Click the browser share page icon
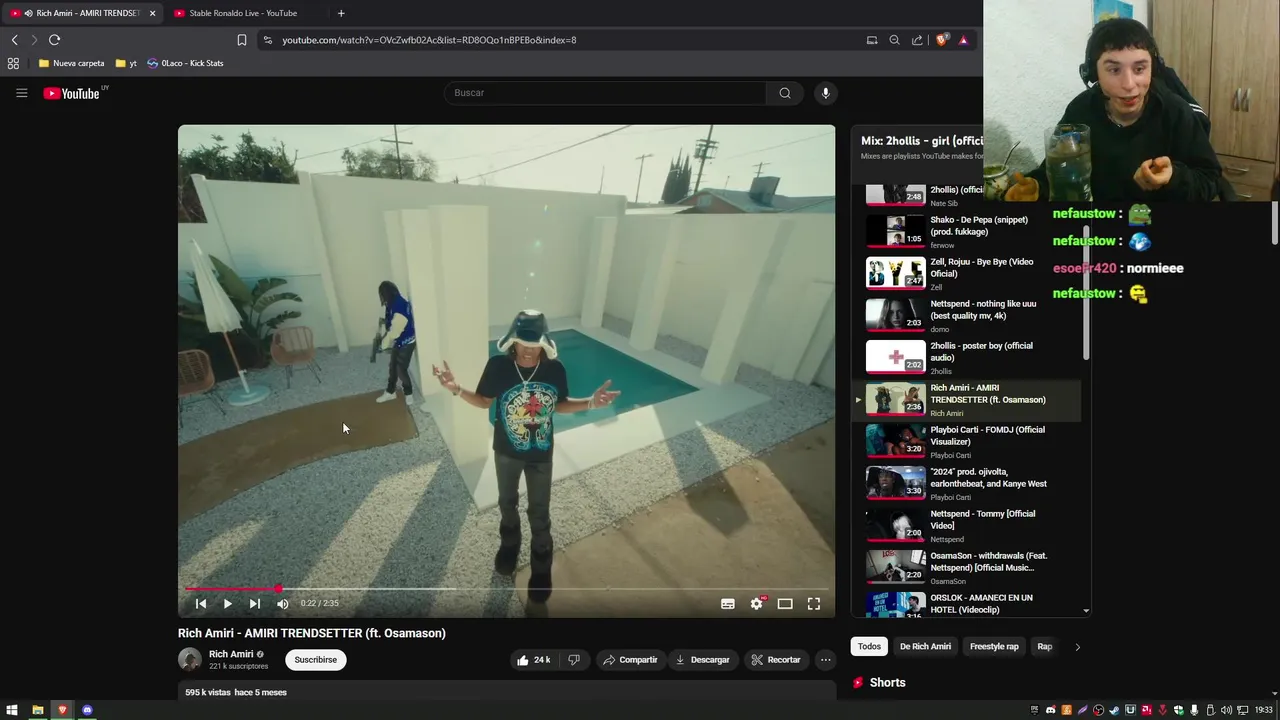Viewport: 1280px width, 720px height. [917, 40]
